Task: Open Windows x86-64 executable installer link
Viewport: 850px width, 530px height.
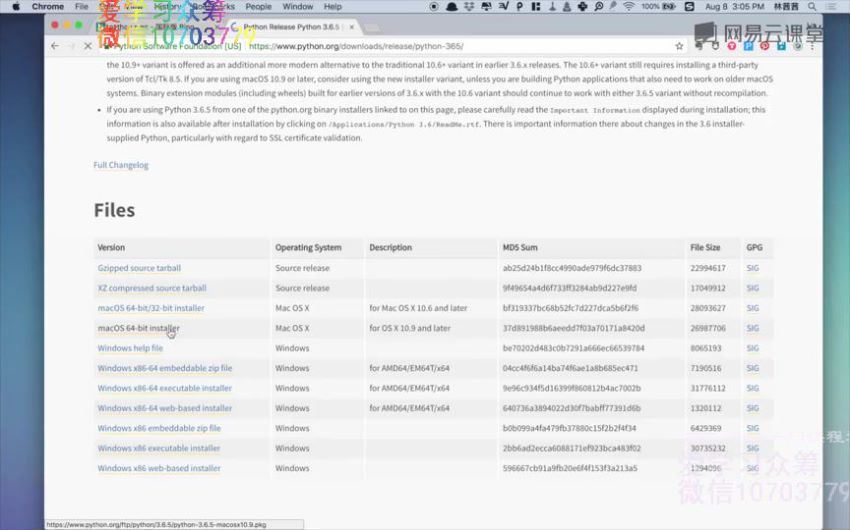Action: point(164,388)
